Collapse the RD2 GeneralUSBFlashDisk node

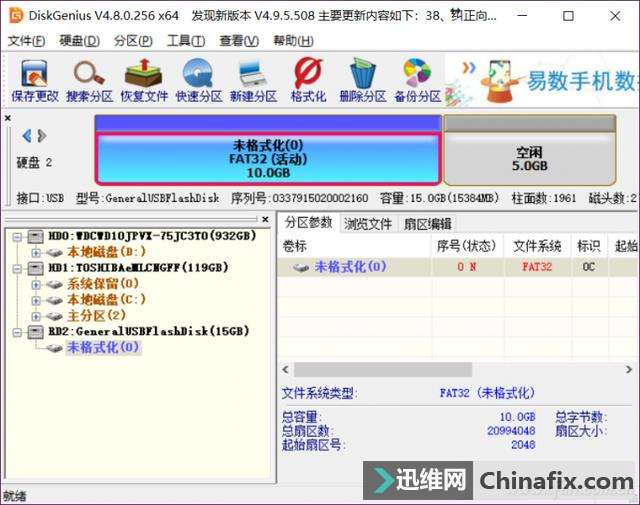pos(17,332)
